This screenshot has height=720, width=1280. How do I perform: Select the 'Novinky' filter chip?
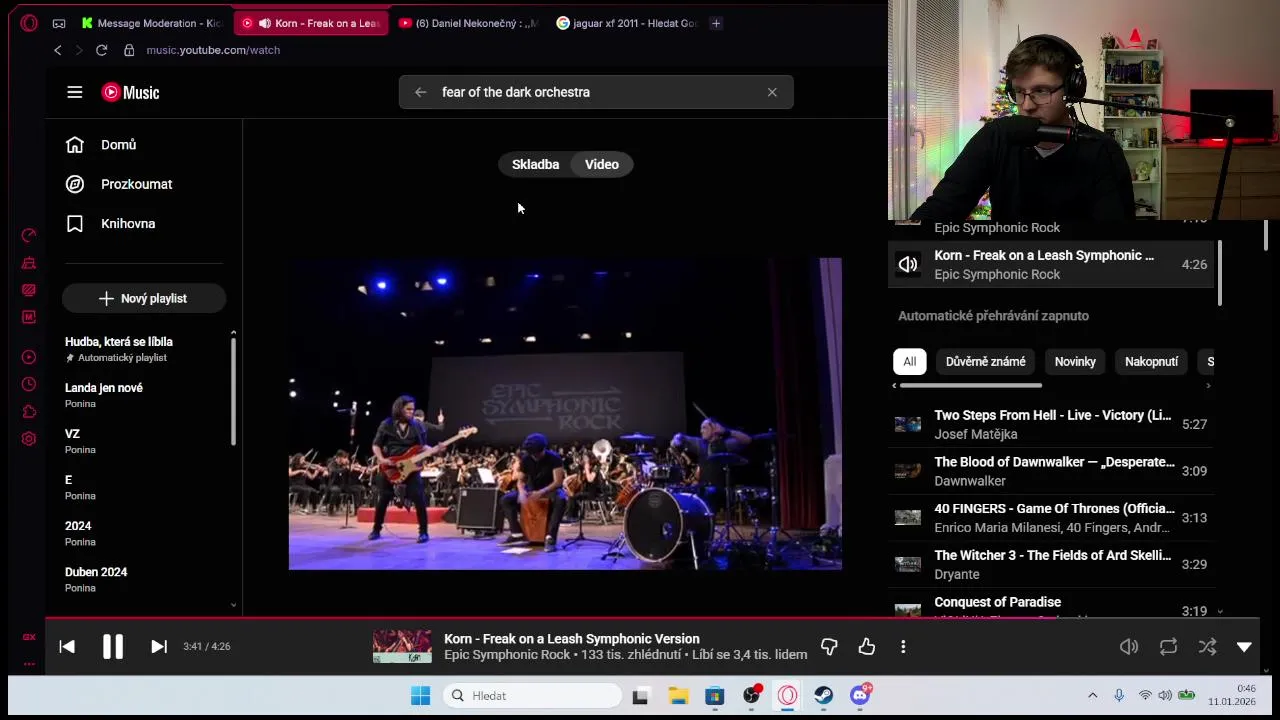(1075, 361)
